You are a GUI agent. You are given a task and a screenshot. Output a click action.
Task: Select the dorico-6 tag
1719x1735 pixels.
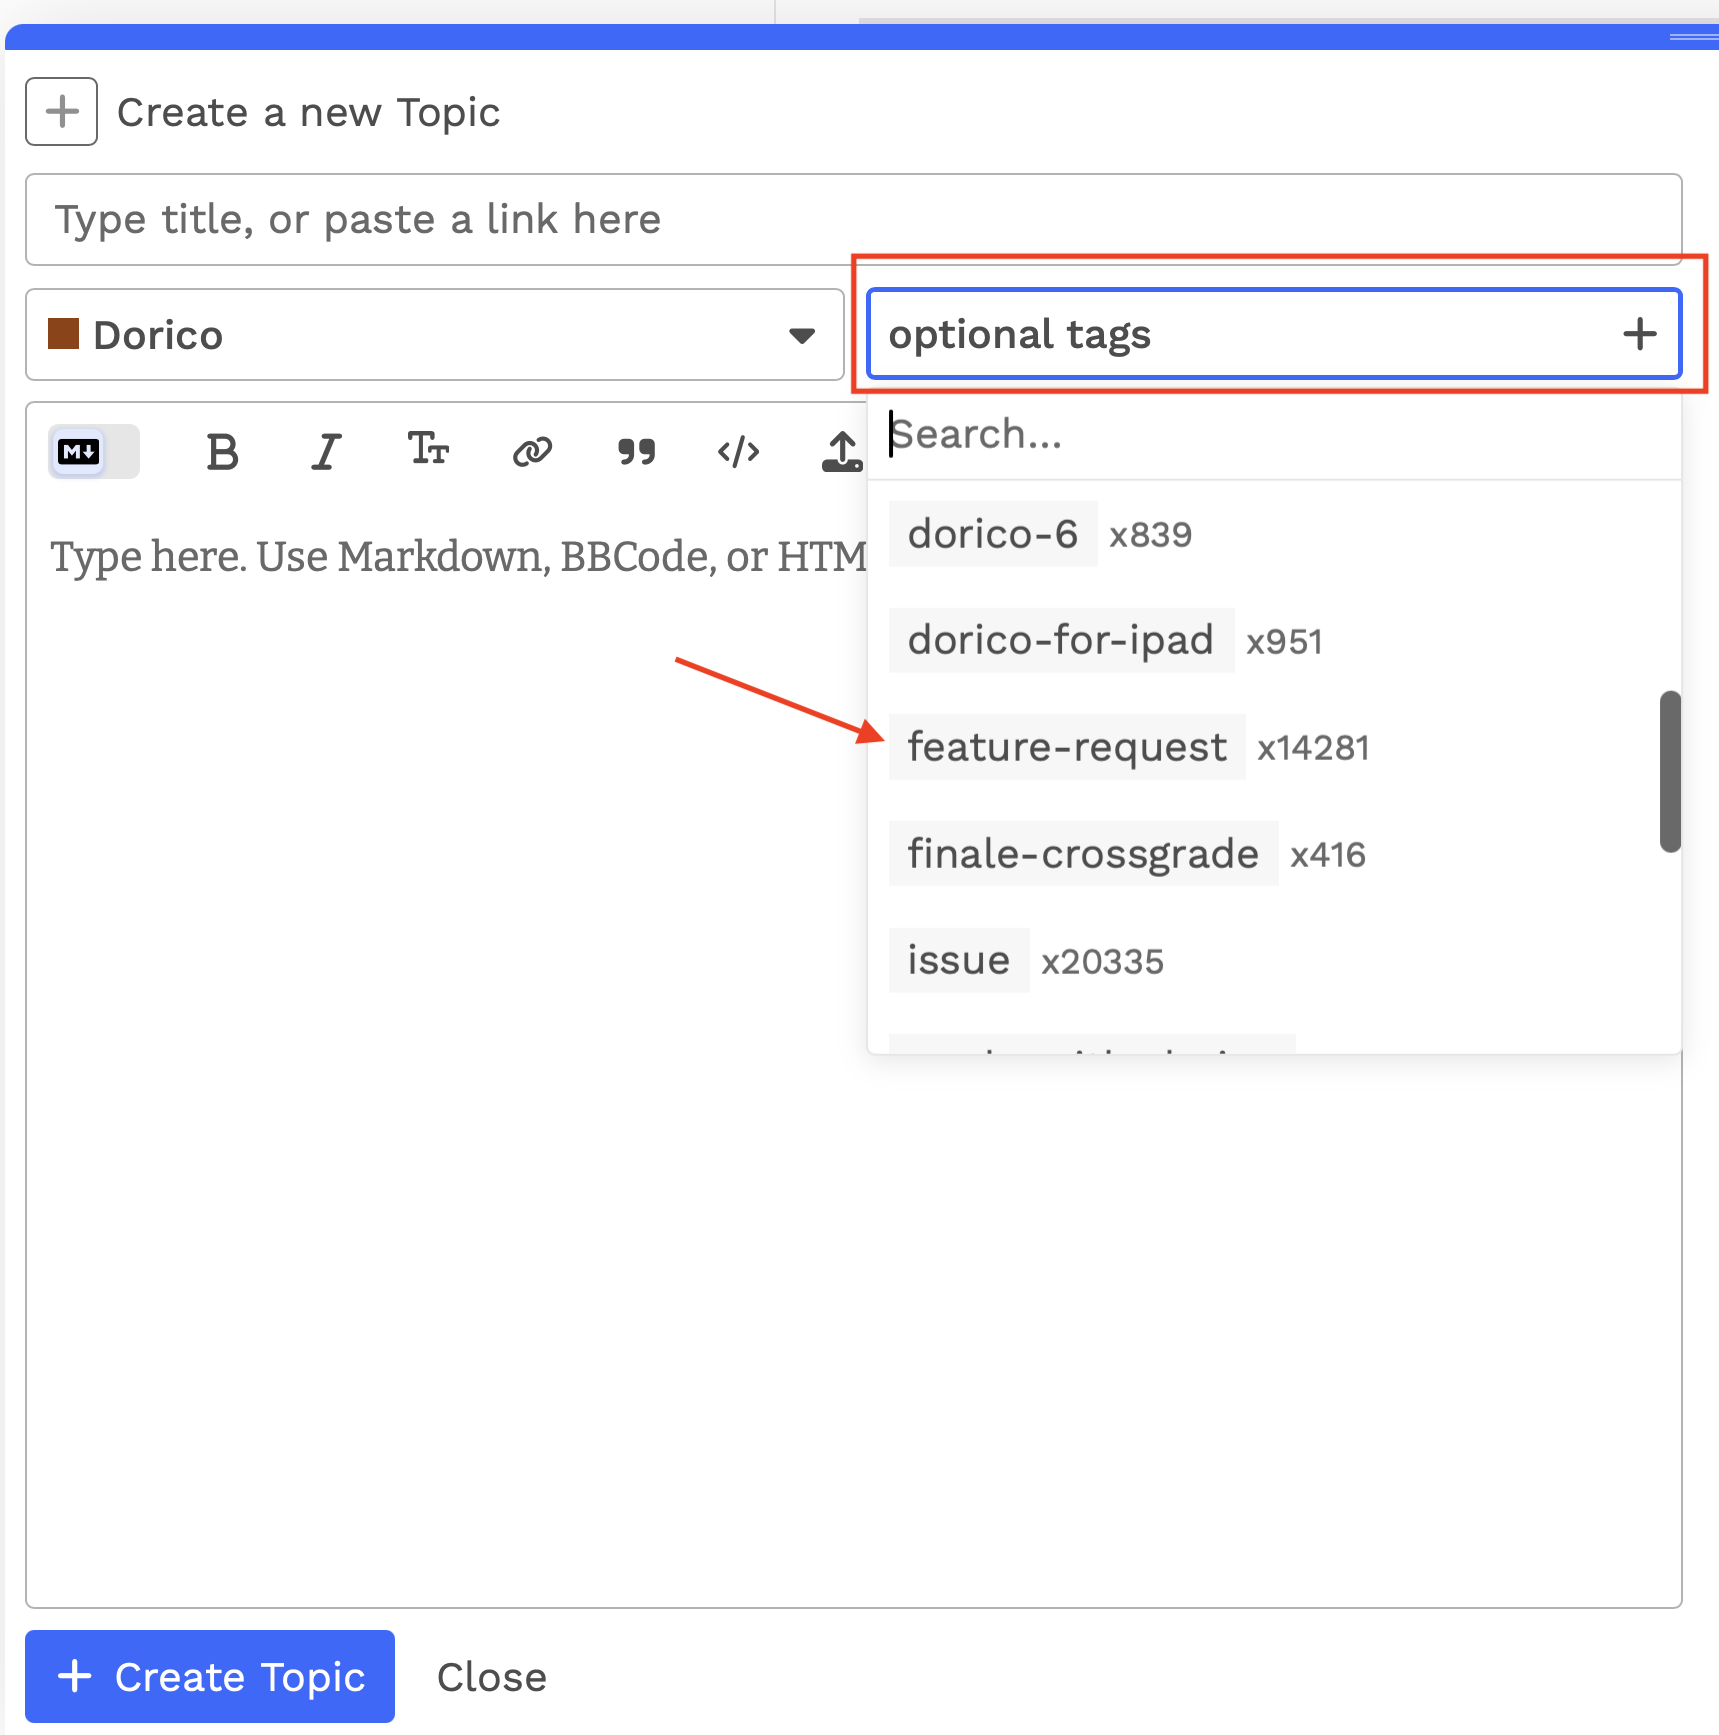coord(993,534)
